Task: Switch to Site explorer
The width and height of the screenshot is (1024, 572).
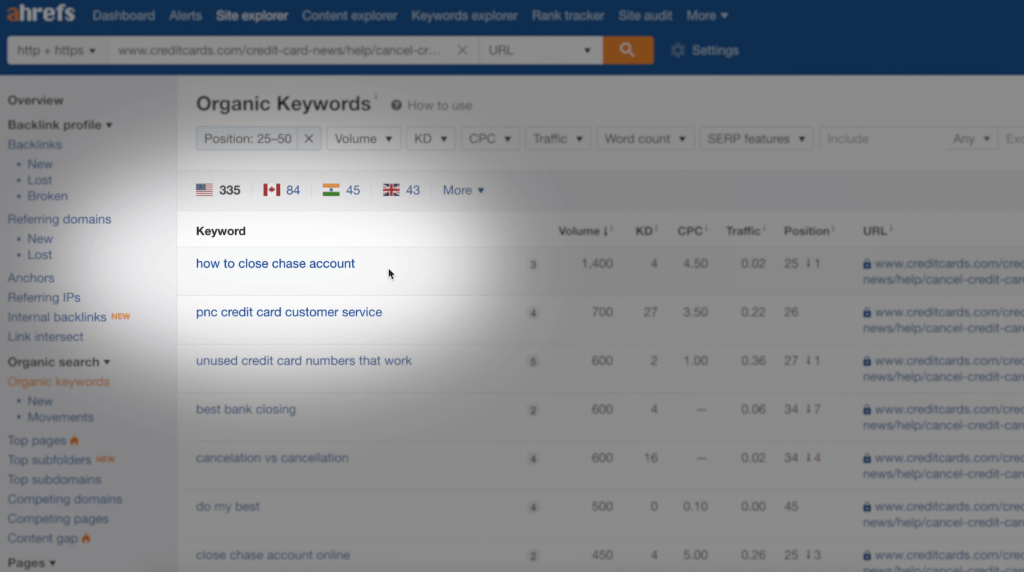Action: click(x=252, y=15)
